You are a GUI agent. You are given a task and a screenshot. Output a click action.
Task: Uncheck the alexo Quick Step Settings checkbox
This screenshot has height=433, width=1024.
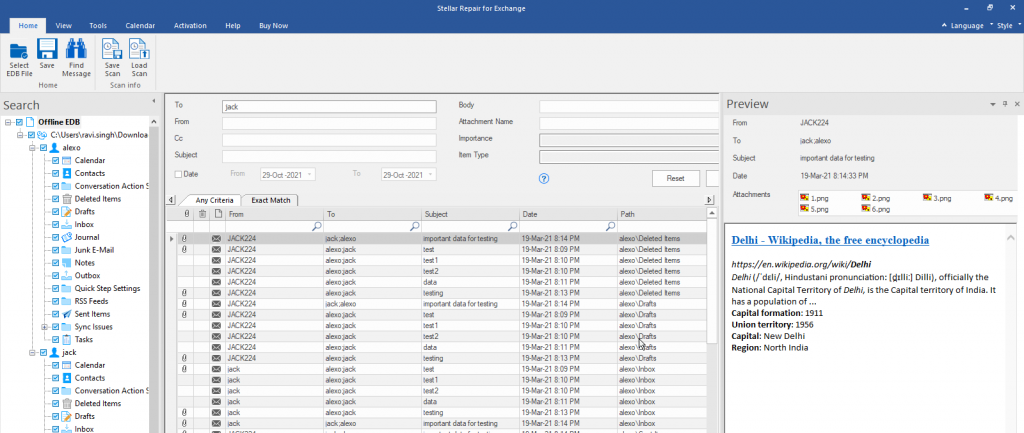coord(56,289)
